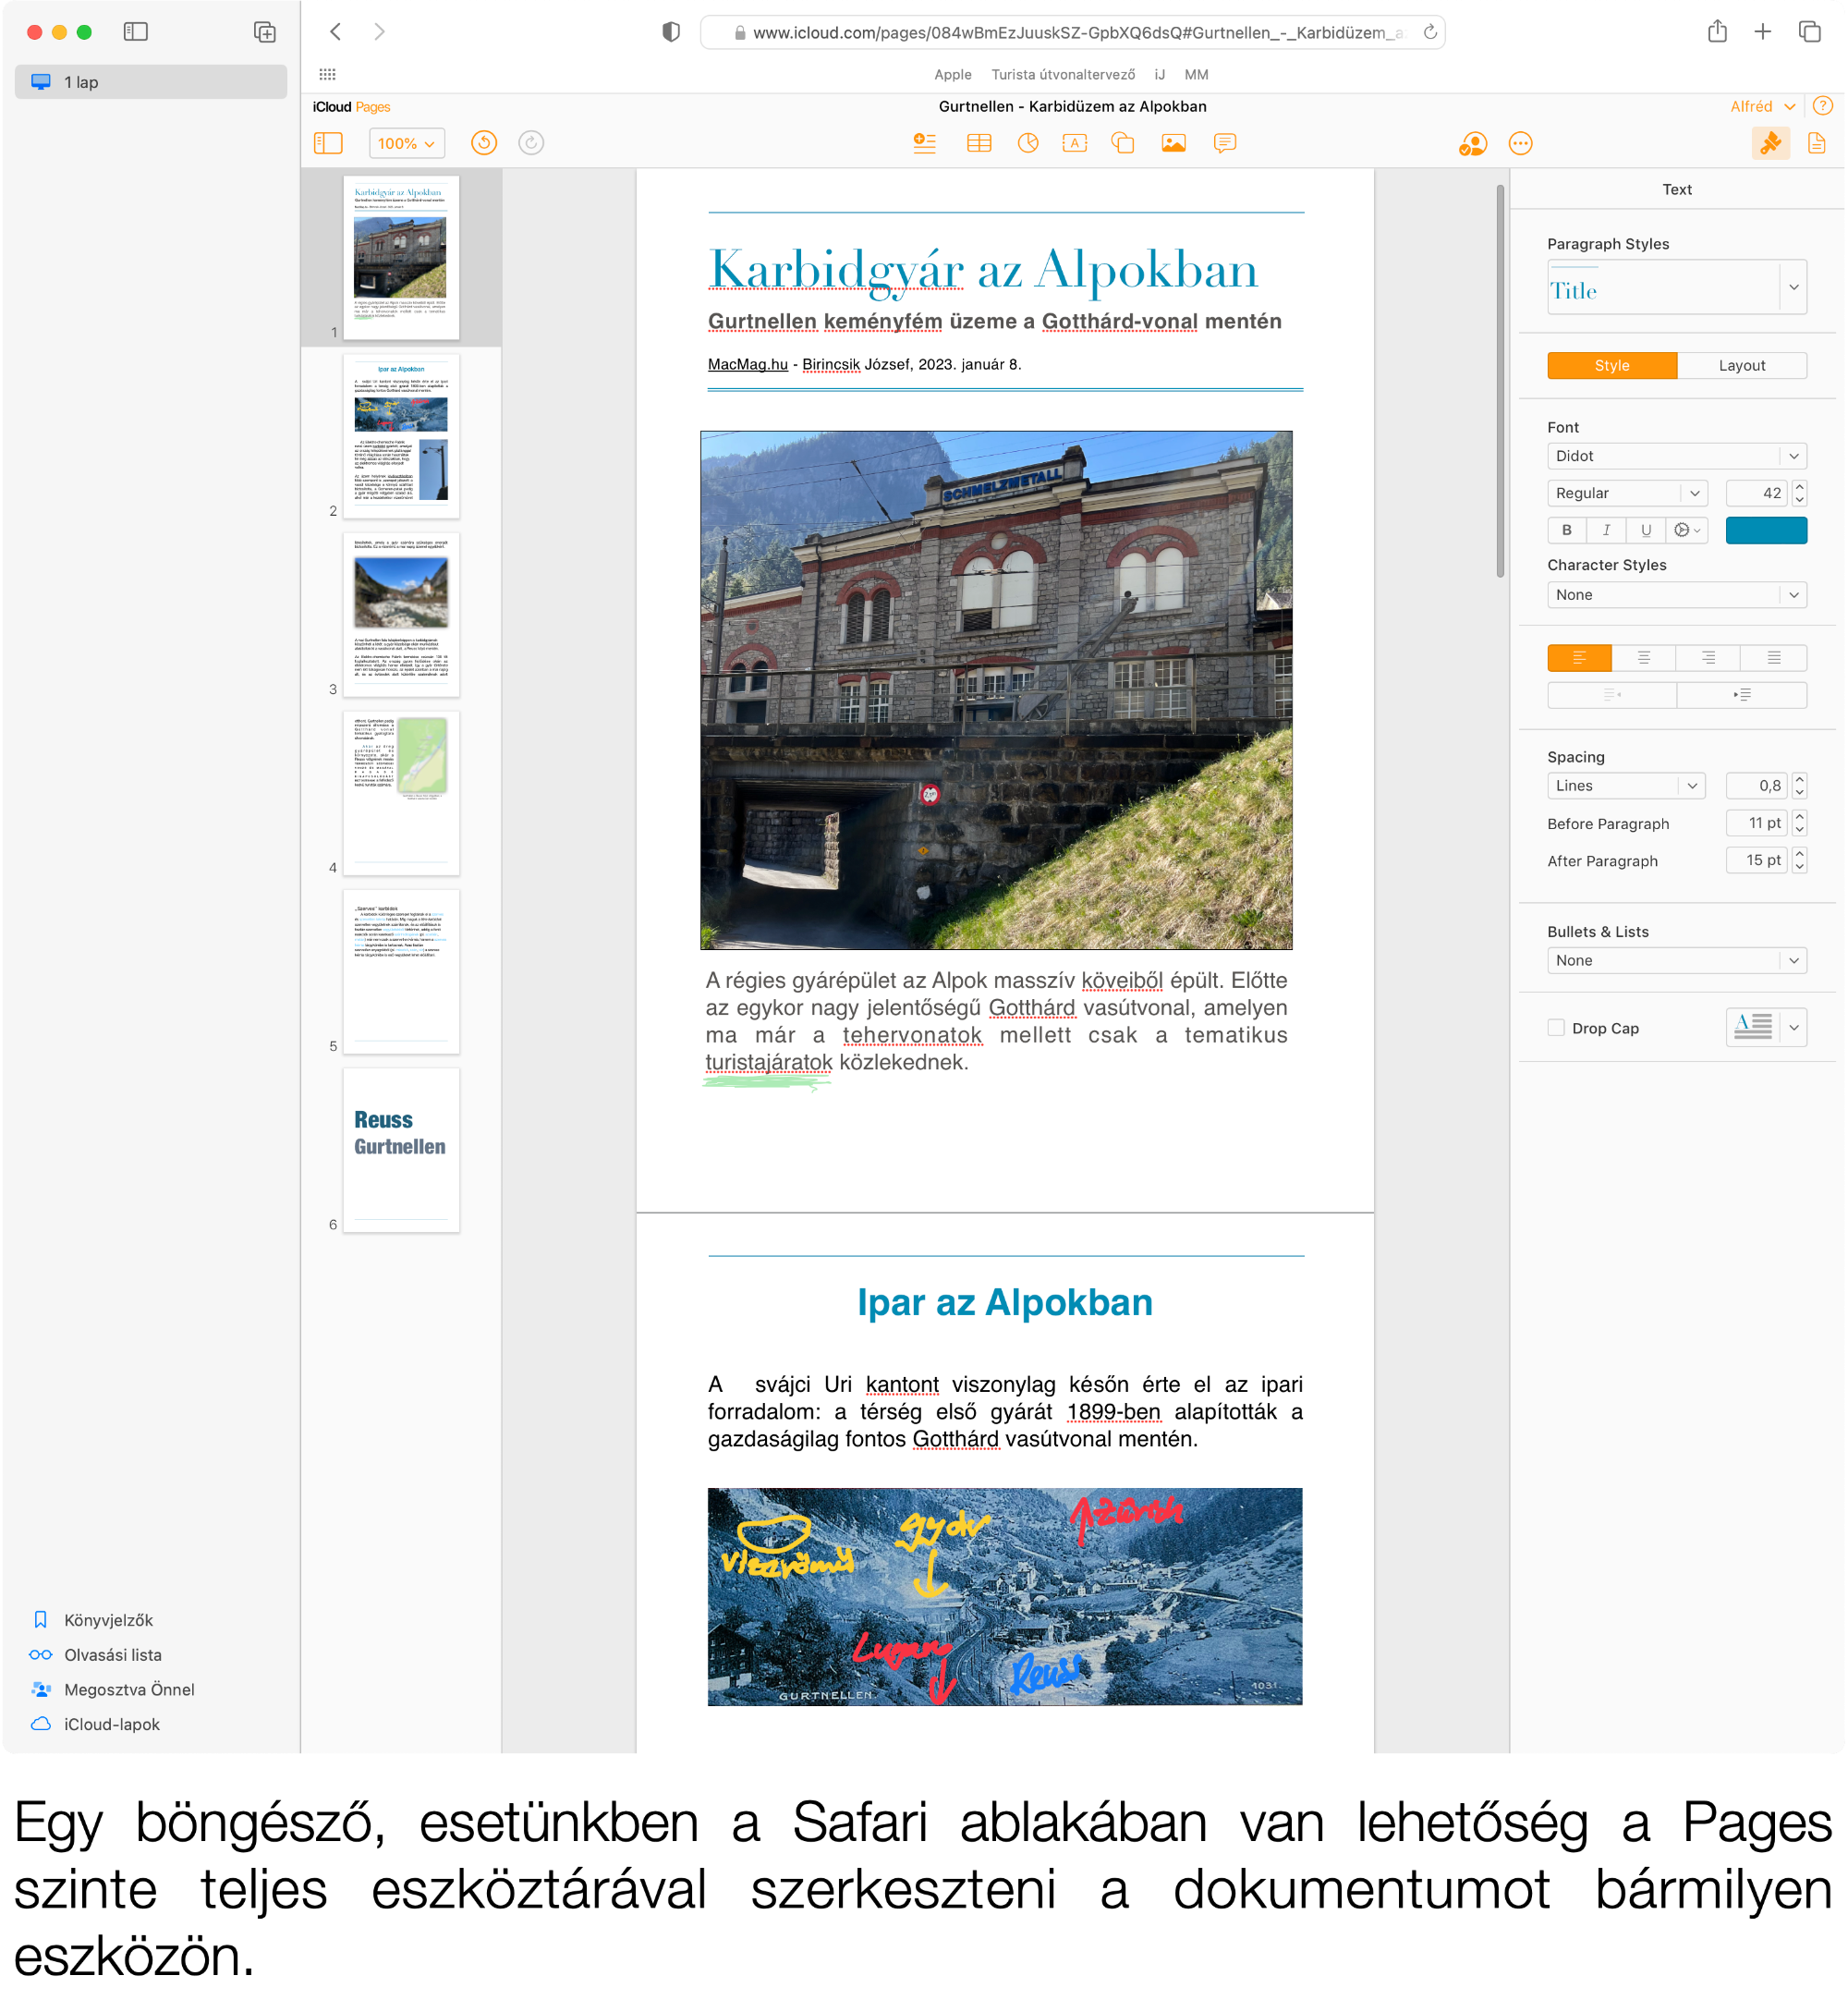Expand the Title paragraph styles dropdown
Screen dimensions: 1848x2000
coord(1793,288)
